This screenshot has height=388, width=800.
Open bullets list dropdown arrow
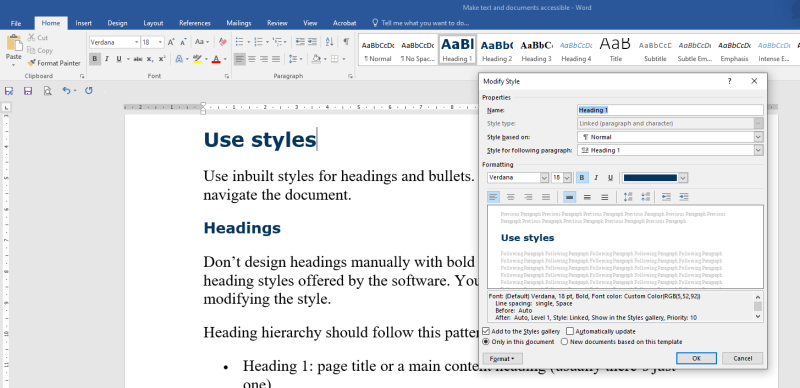tap(248, 42)
